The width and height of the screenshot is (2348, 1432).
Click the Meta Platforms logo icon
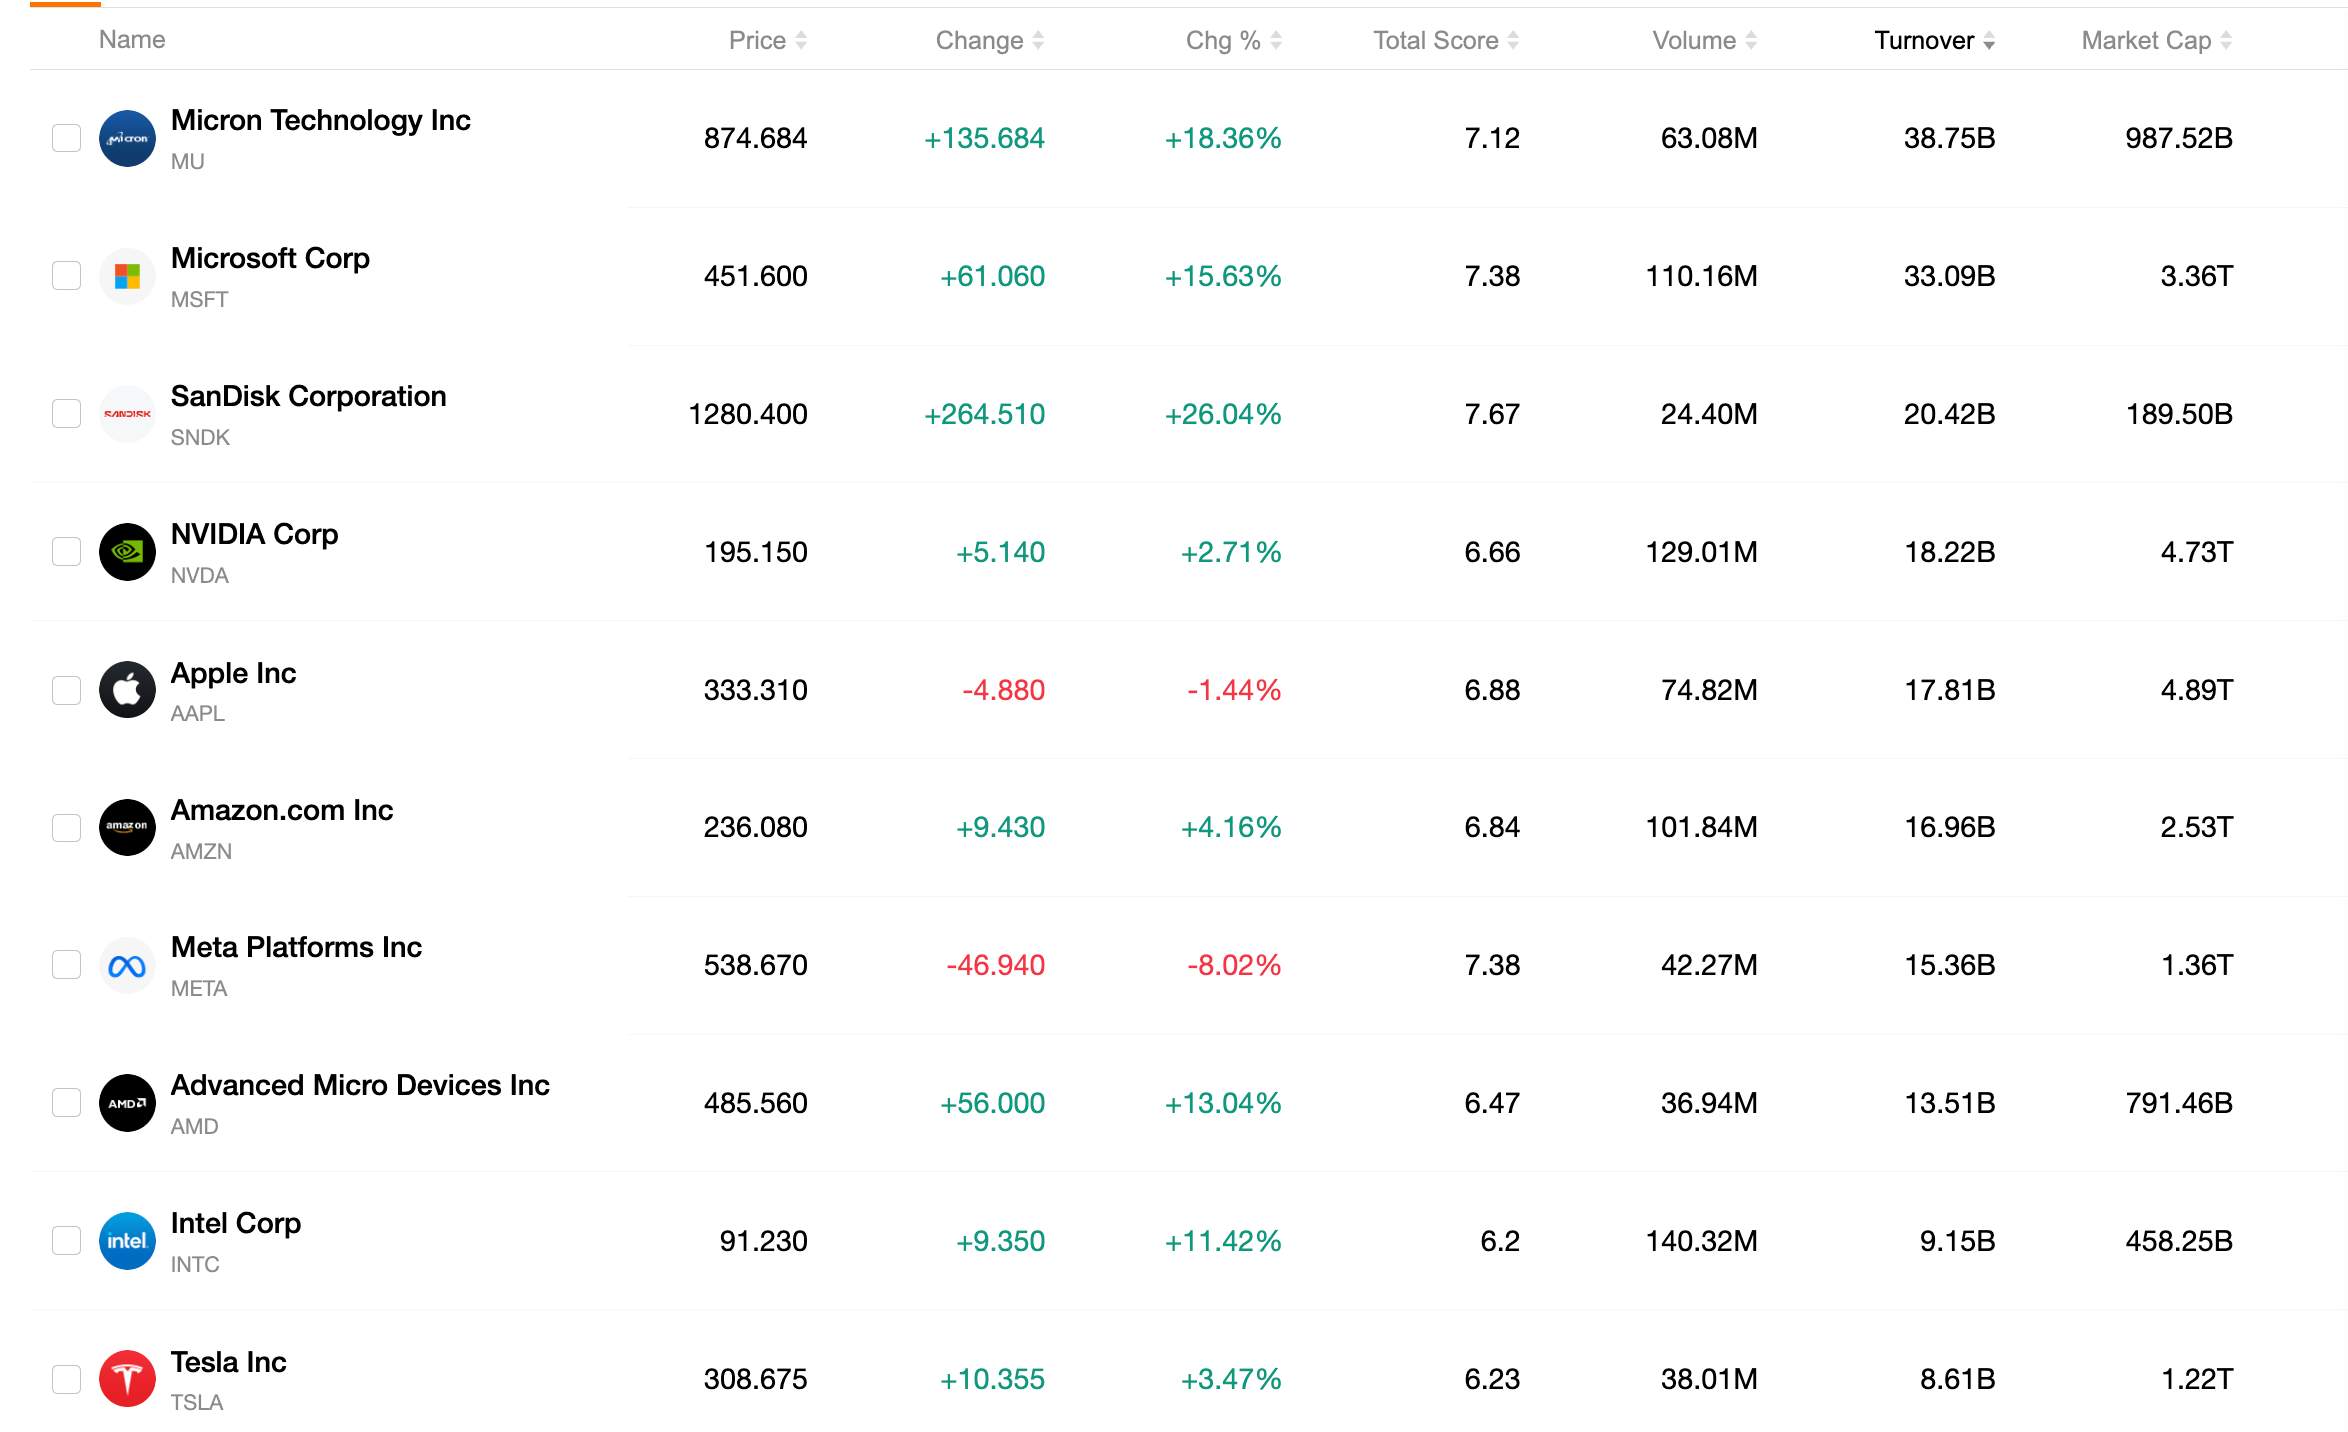(127, 965)
